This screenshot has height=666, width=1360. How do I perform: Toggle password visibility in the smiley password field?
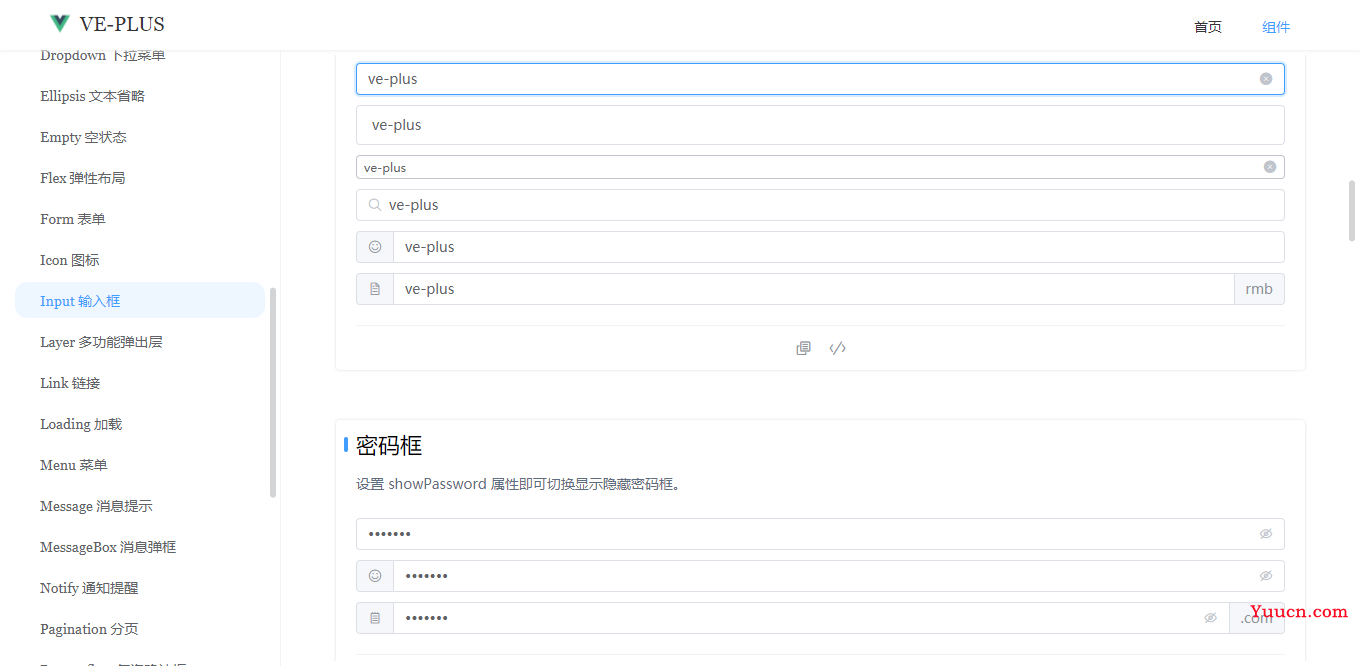(x=1266, y=576)
